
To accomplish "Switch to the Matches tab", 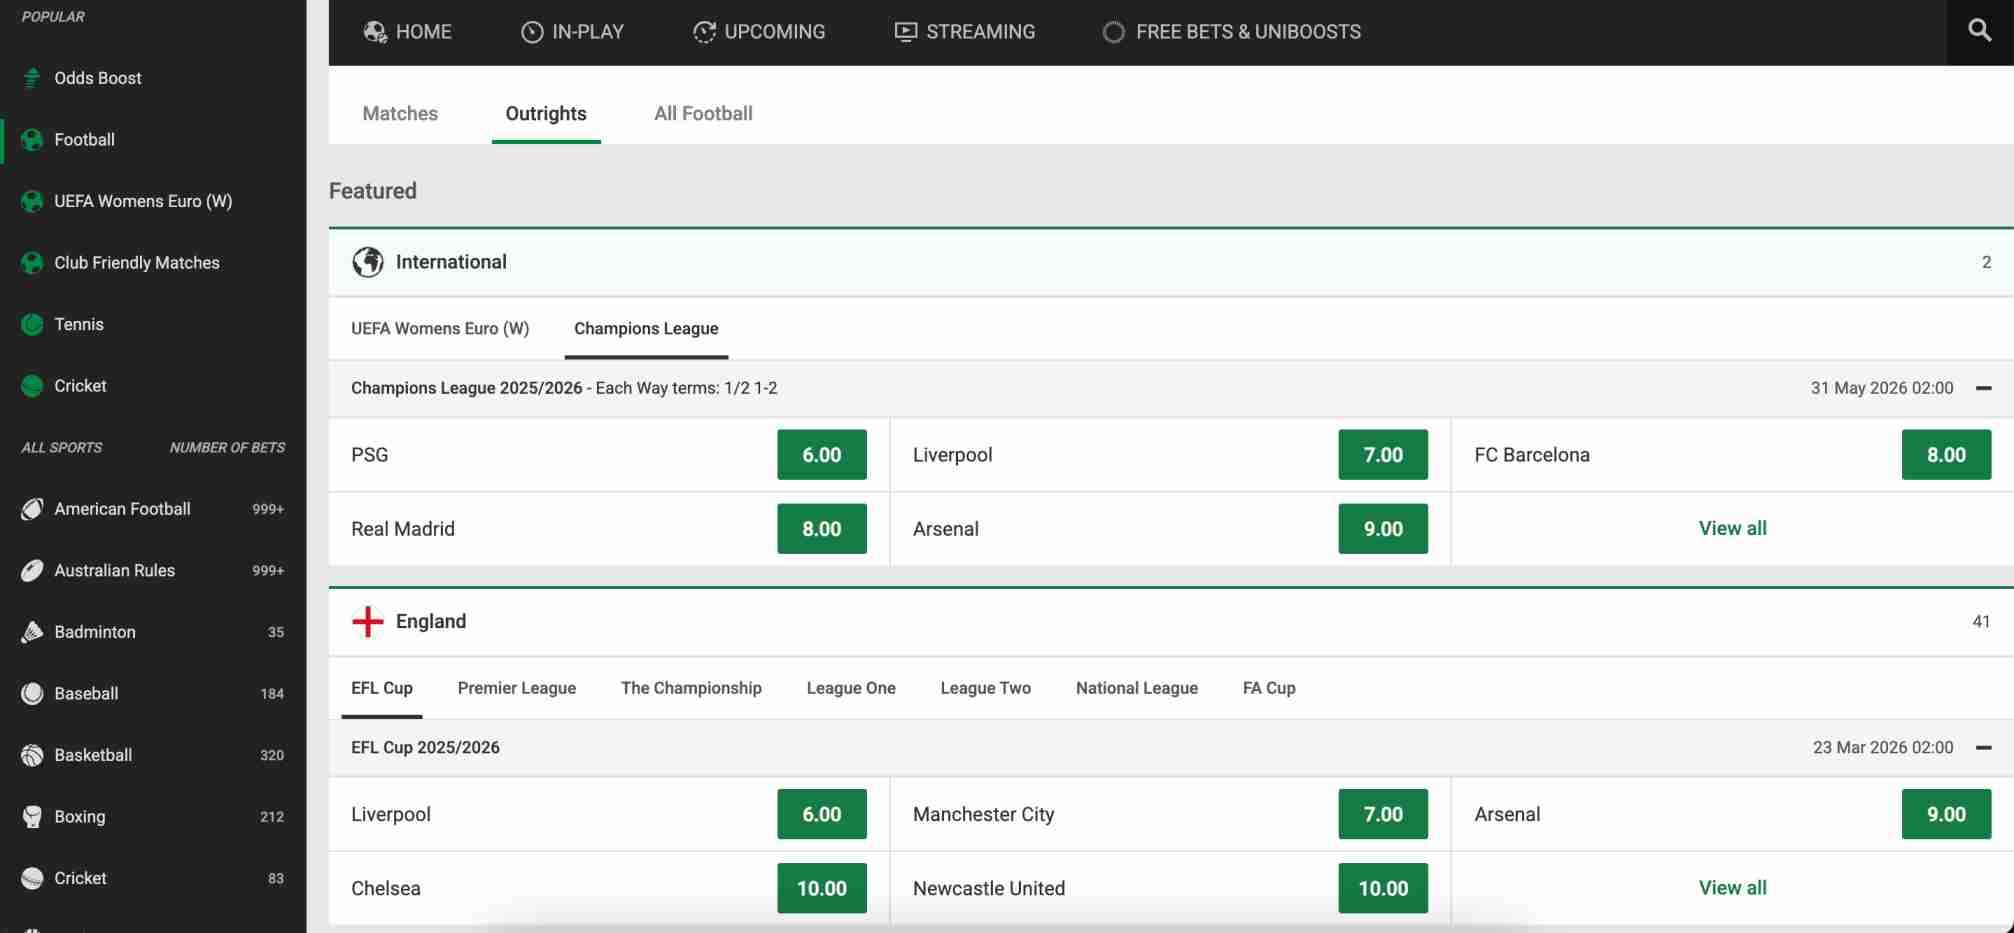I will click(x=400, y=113).
